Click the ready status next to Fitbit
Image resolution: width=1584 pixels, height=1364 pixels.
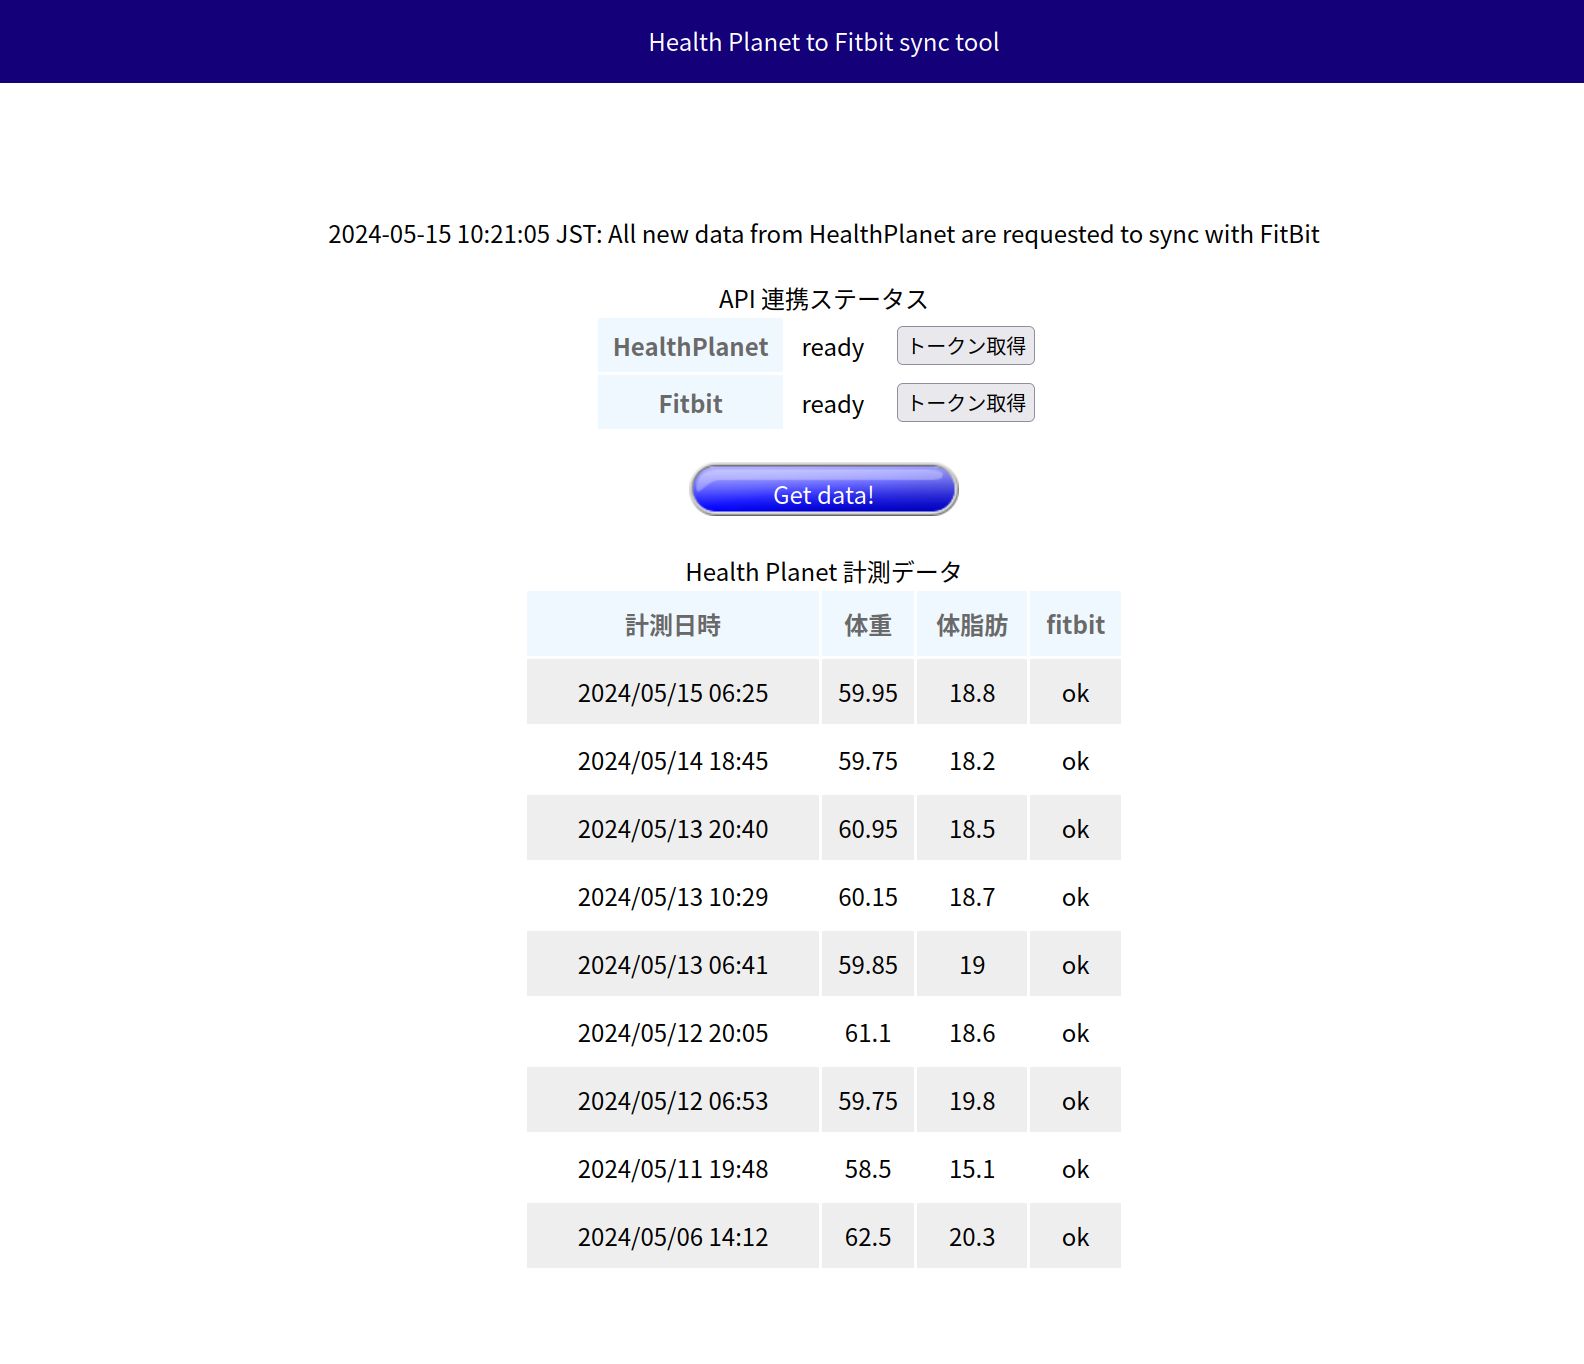833,405
